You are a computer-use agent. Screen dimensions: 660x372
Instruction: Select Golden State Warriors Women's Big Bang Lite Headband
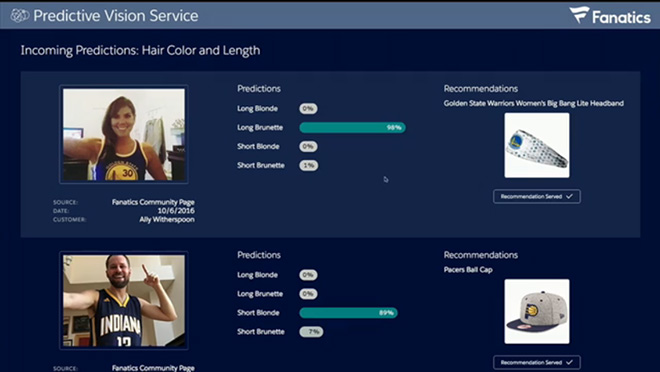[534, 103]
